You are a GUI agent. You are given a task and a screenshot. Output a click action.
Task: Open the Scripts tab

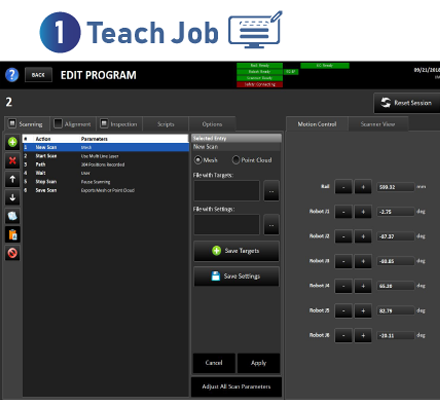(166, 124)
